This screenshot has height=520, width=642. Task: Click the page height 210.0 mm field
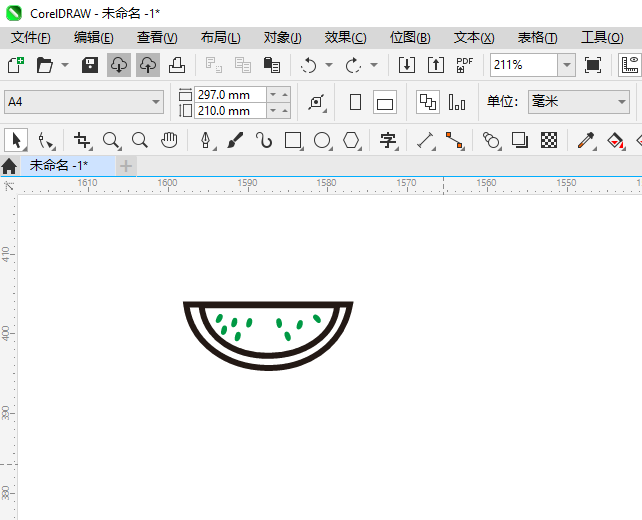click(230, 111)
